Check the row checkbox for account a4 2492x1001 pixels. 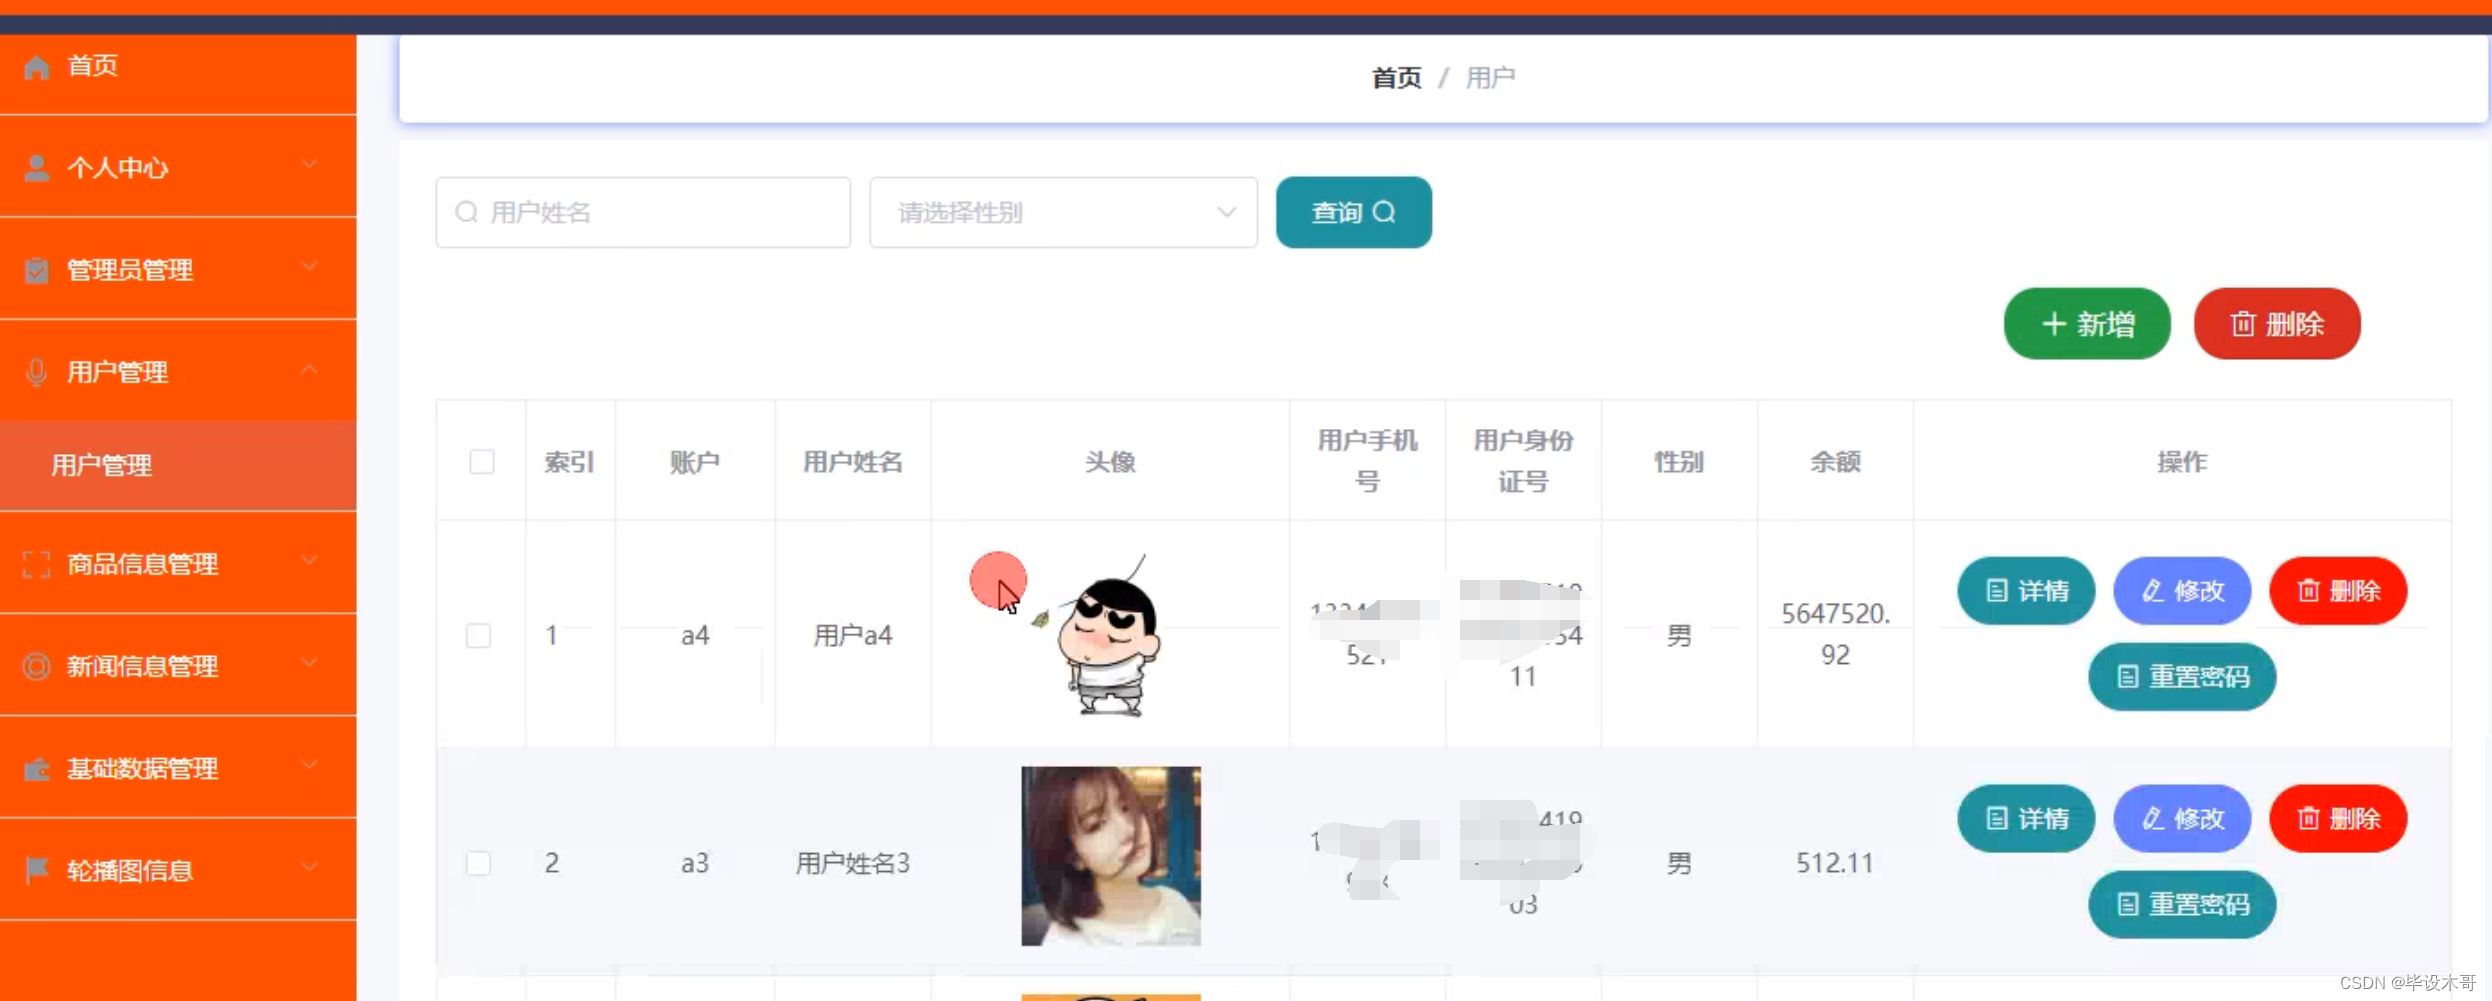(479, 636)
